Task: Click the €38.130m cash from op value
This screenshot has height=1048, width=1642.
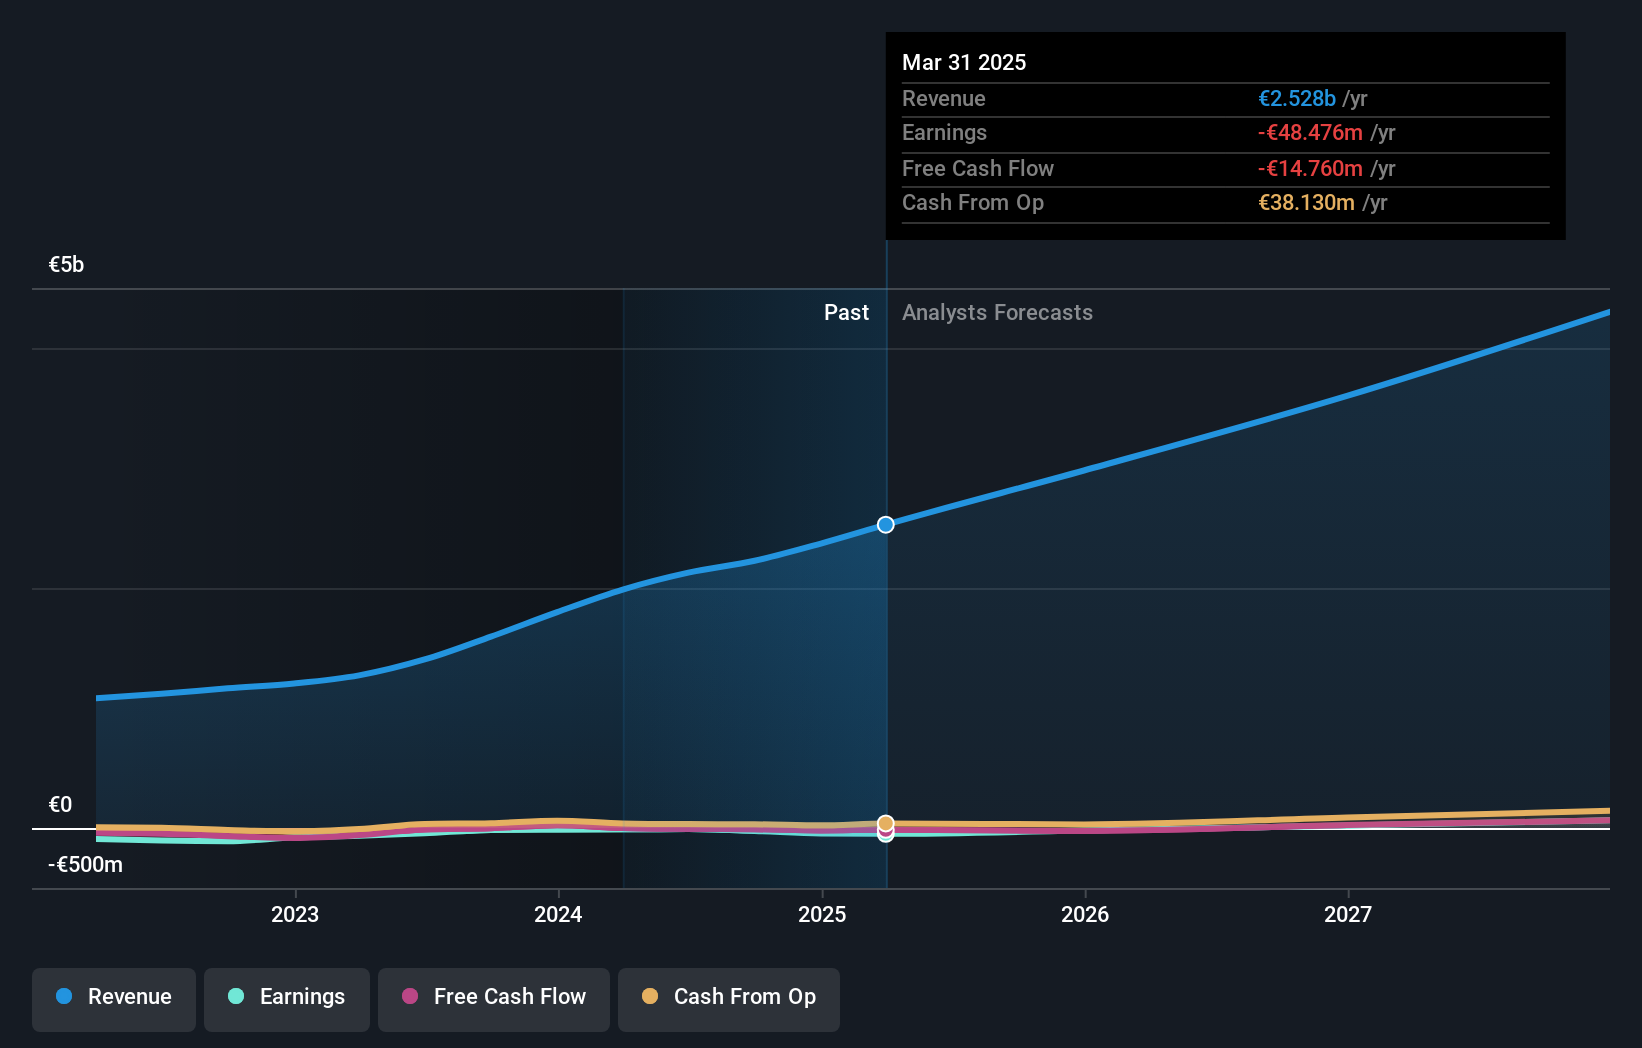Action: (1306, 203)
